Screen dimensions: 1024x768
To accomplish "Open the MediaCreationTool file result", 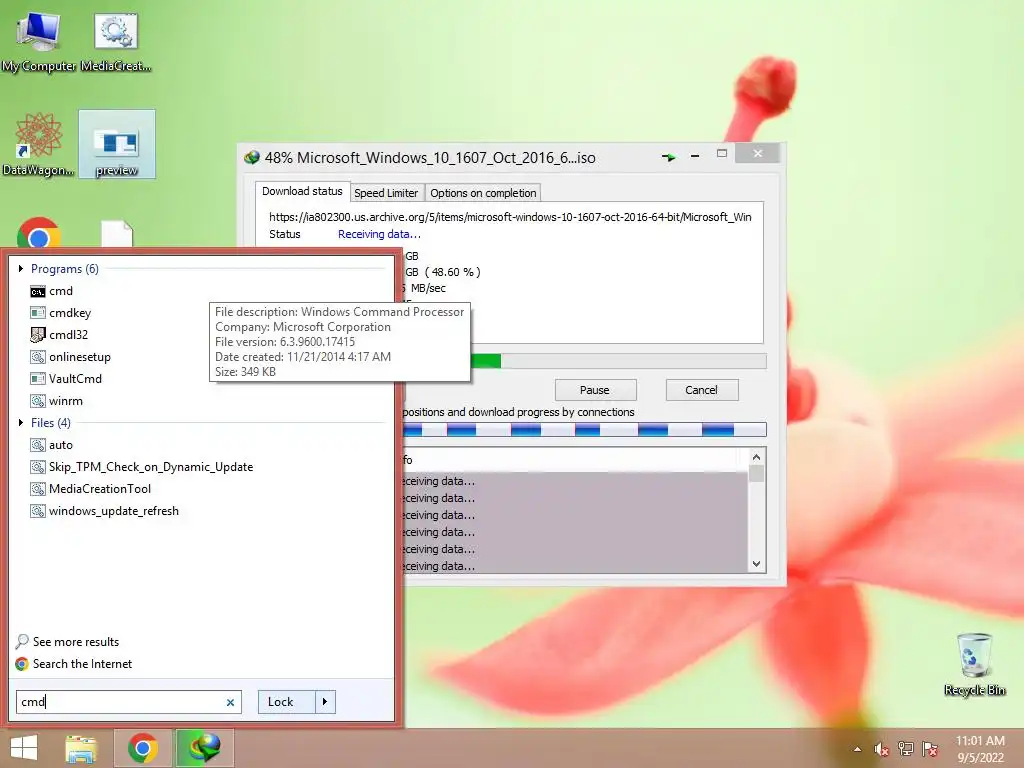I will 90,489.
